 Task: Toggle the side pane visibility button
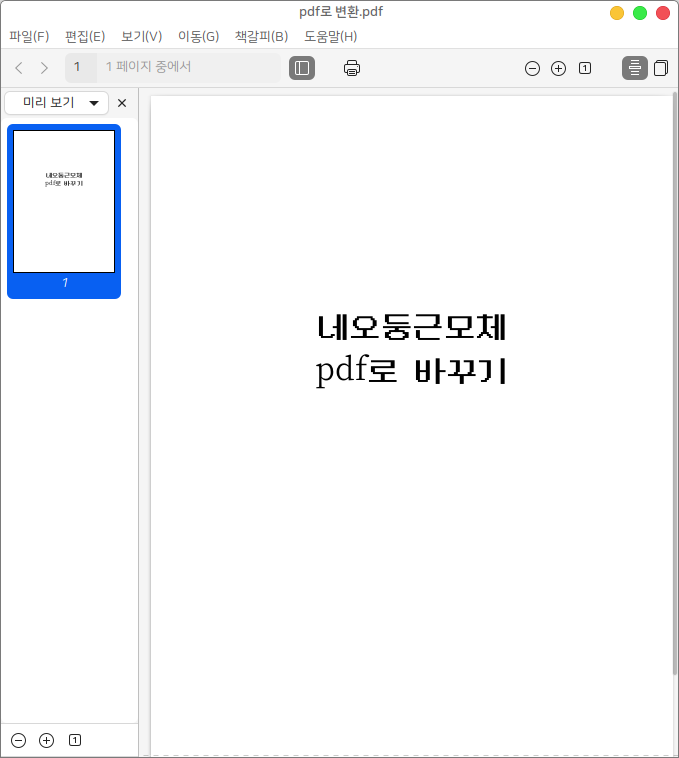click(302, 68)
